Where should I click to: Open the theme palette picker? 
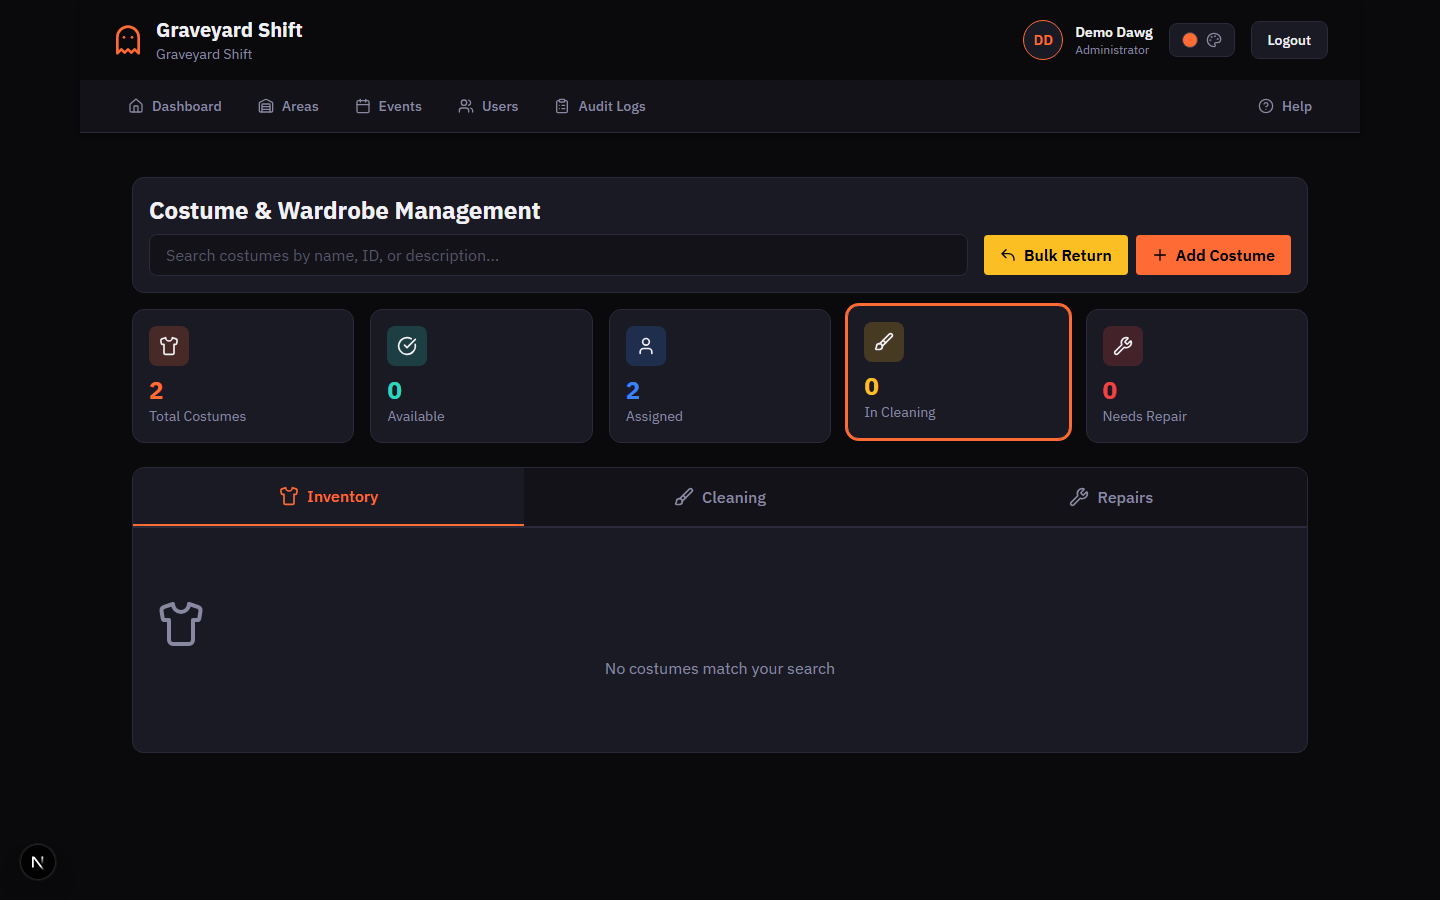[x=1213, y=40]
